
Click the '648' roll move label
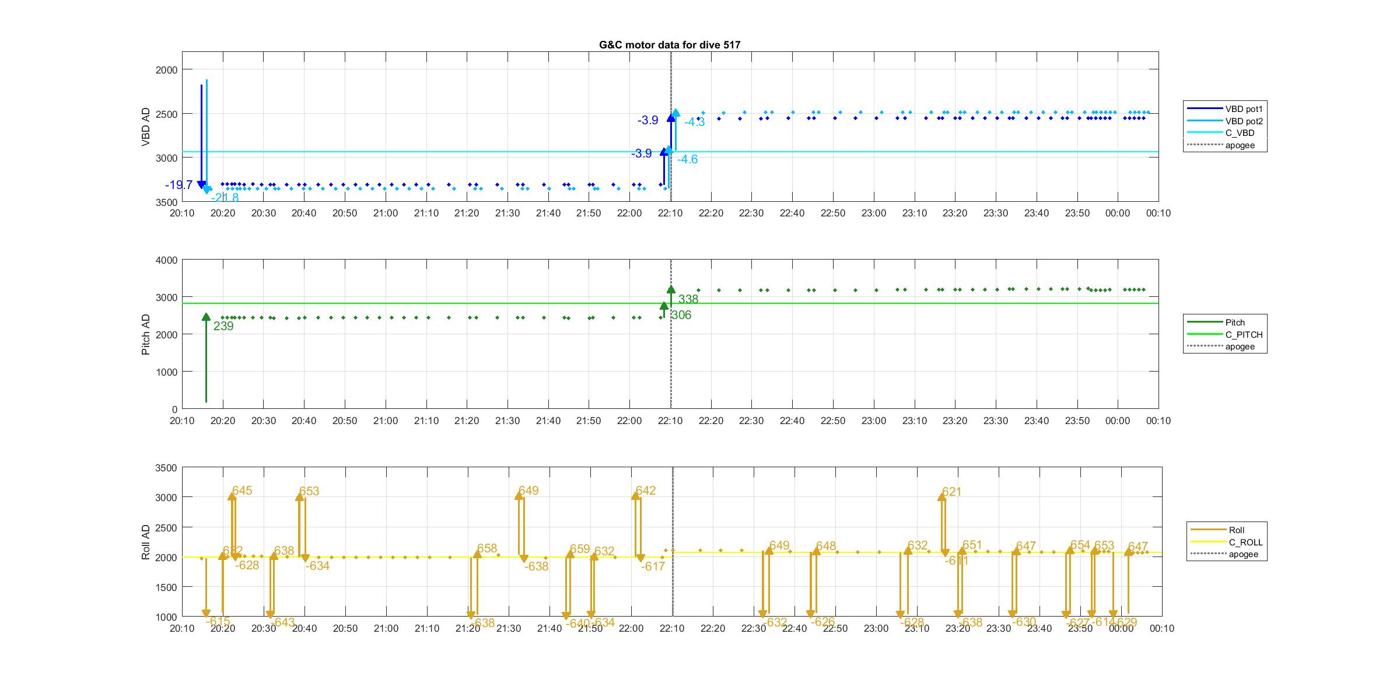826,547
